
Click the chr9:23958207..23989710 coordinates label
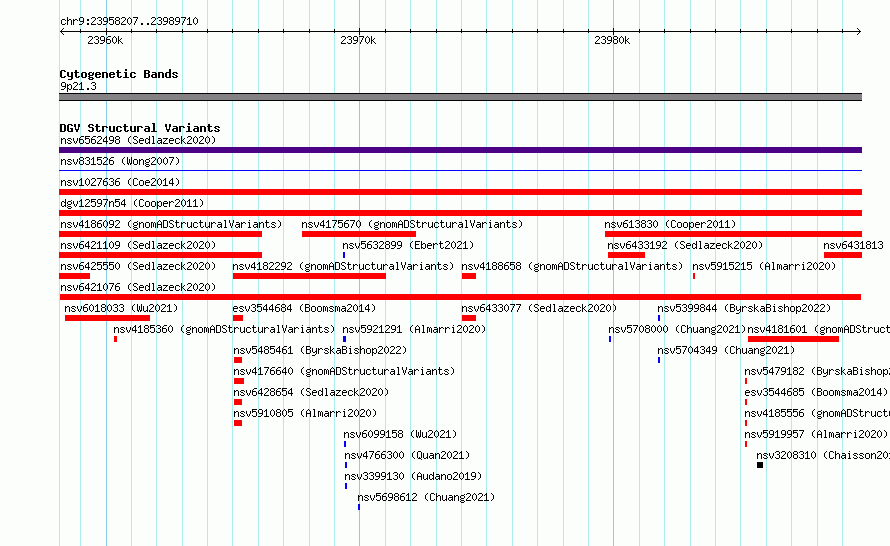pos(129,21)
